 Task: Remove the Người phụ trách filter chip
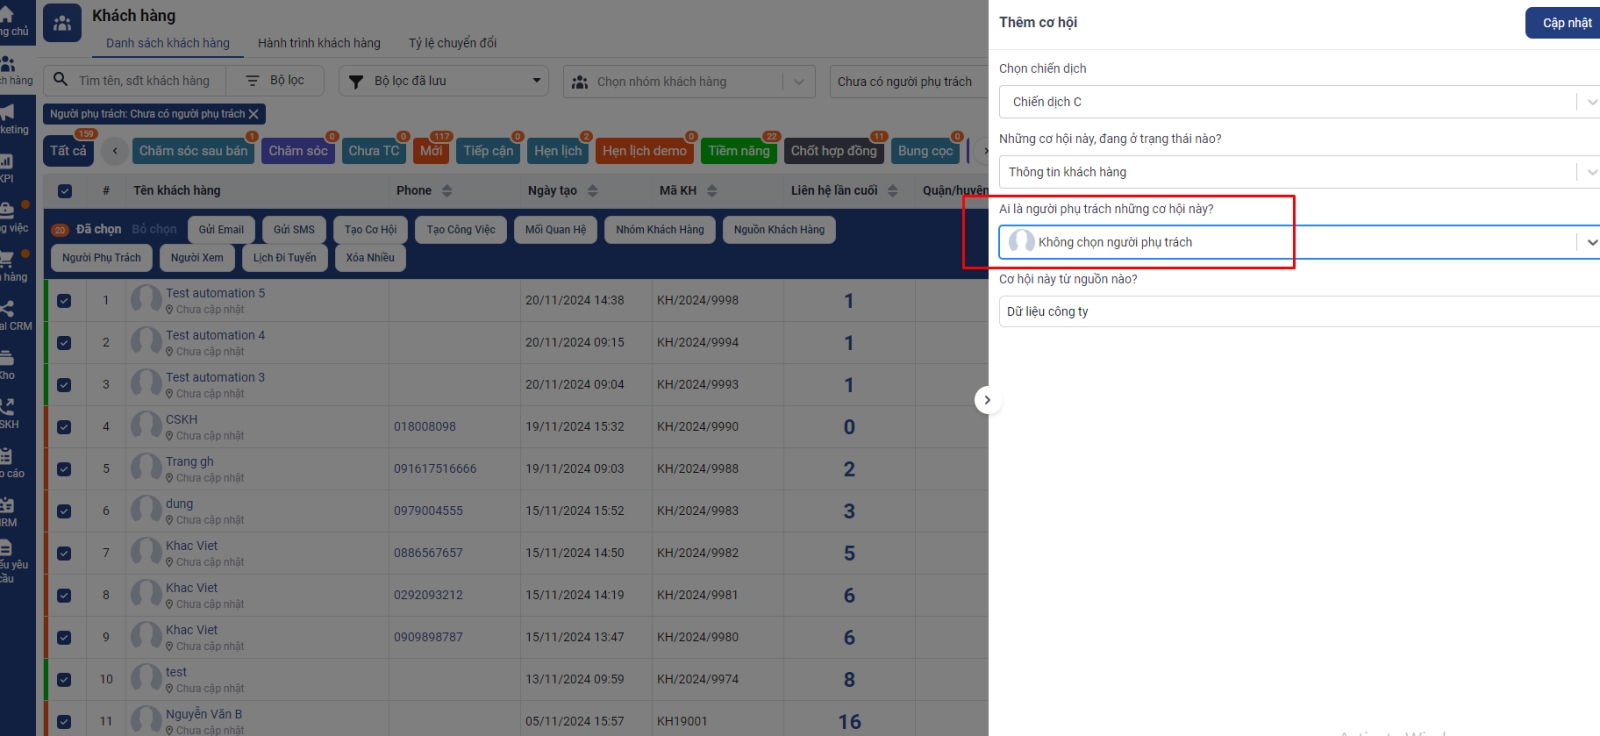tap(254, 114)
